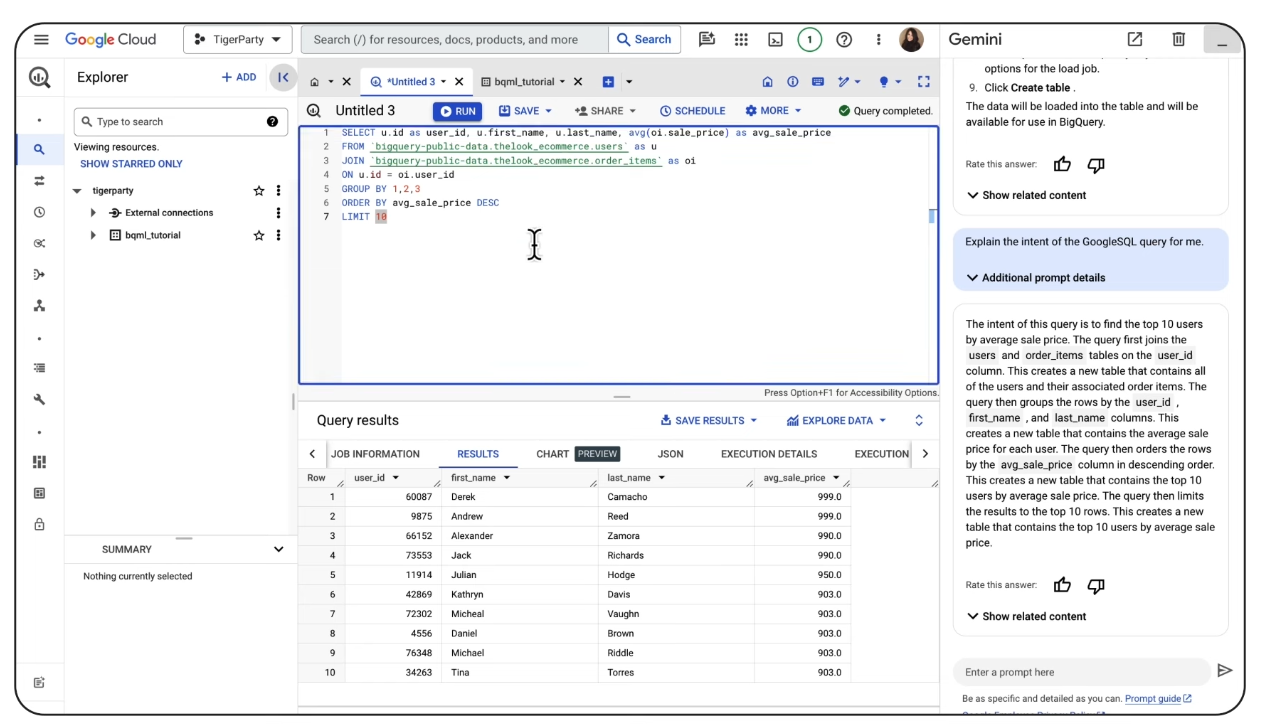Open the TigerParty project selector dropdown
This screenshot has width=1269, height=727.
coord(238,40)
